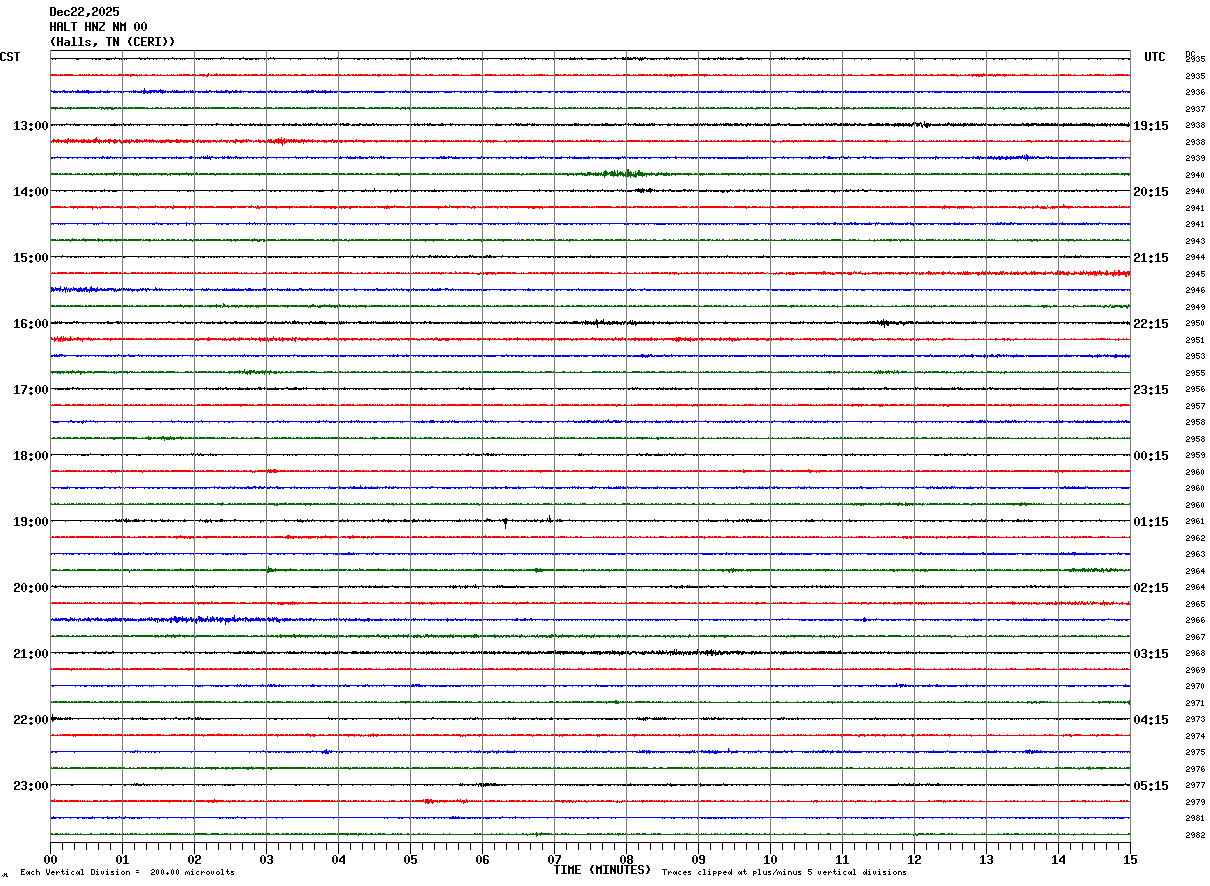Click minute tick label '08' on the x-axis
The image size is (1210, 886).
click(627, 859)
